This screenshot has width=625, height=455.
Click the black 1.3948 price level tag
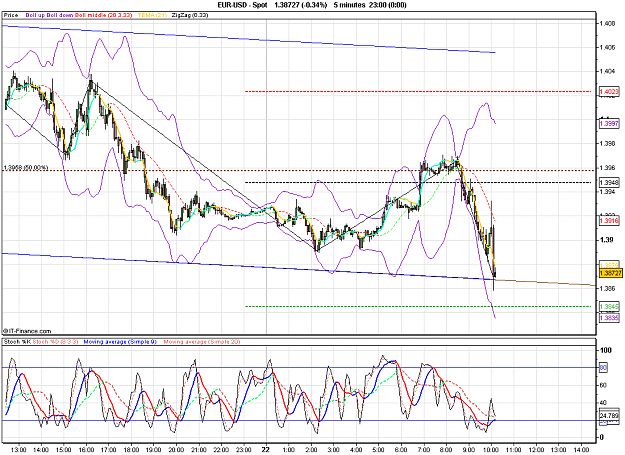609,182
